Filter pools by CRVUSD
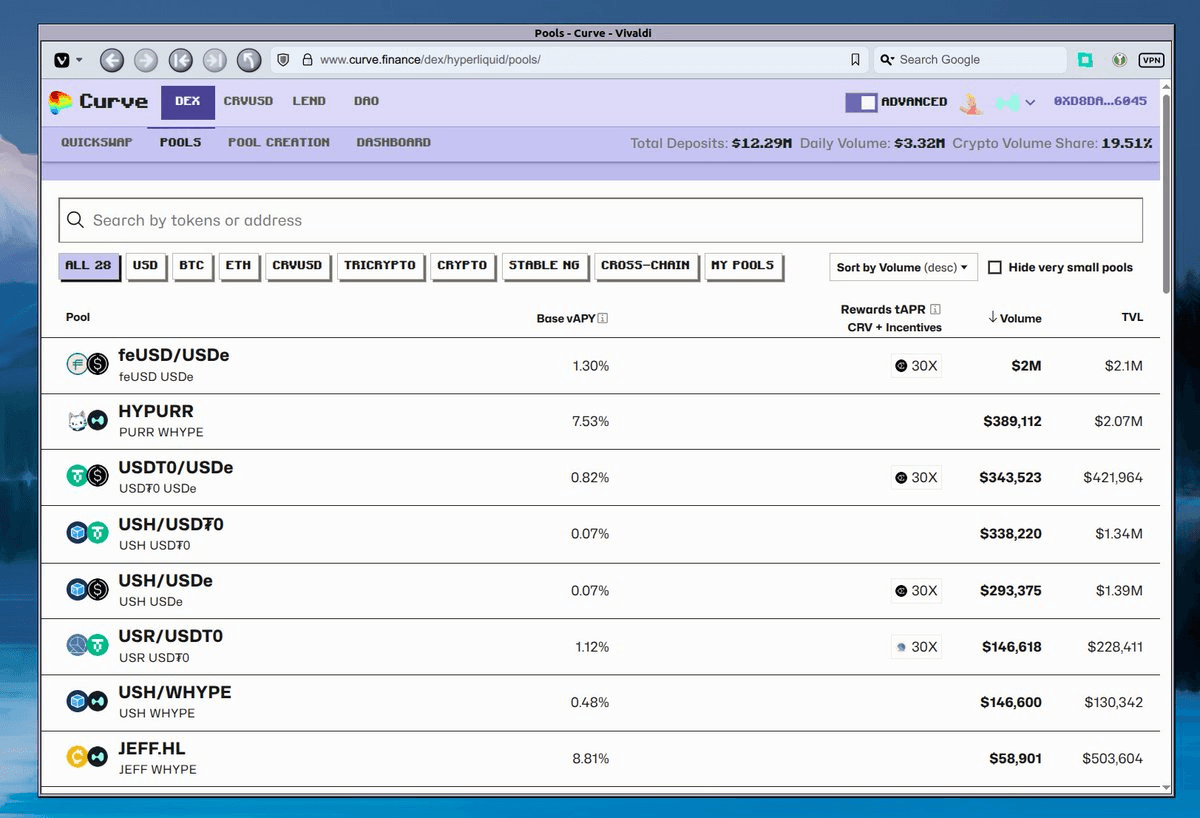The height and width of the screenshot is (818, 1200). [298, 266]
